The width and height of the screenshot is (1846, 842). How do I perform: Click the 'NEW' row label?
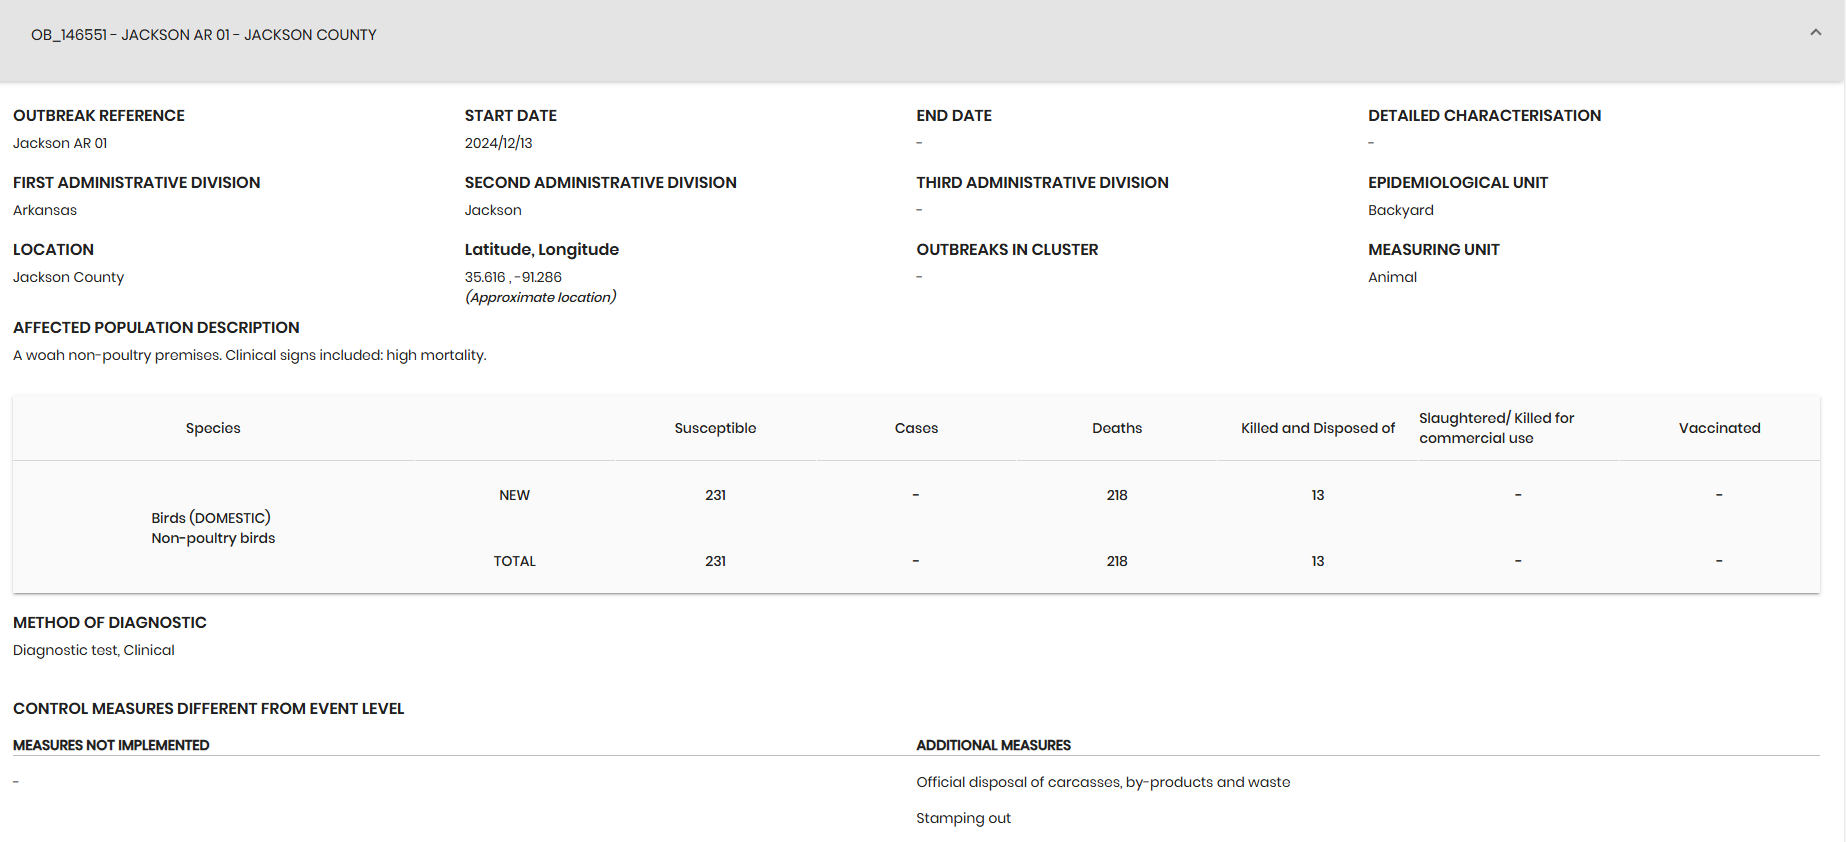click(x=514, y=495)
